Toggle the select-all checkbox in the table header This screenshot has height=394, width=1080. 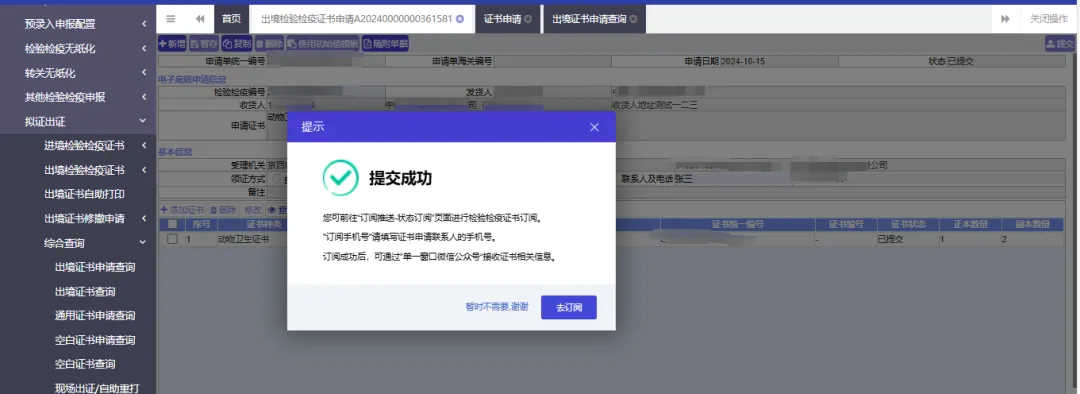tap(172, 225)
